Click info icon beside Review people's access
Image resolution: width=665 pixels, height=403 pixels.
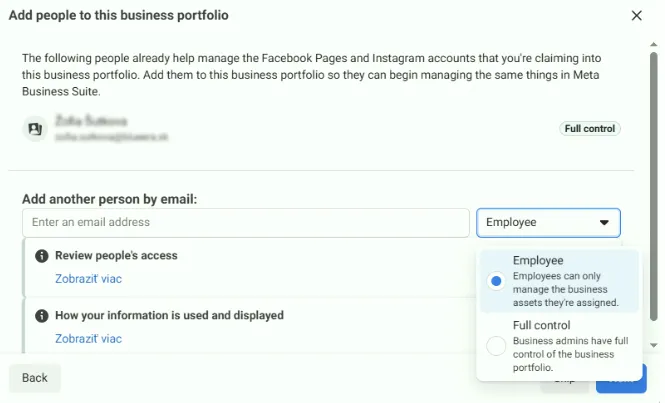click(x=41, y=256)
